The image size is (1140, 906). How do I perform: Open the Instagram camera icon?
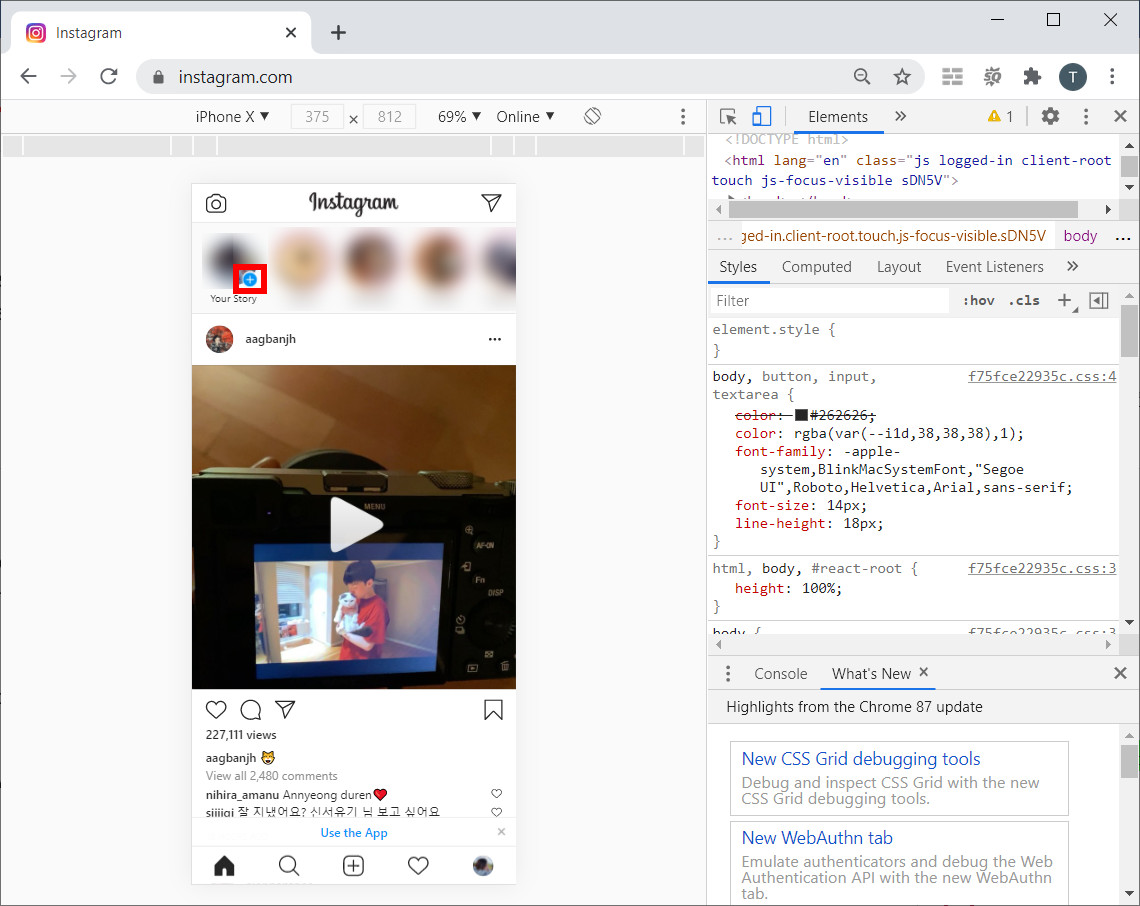216,204
